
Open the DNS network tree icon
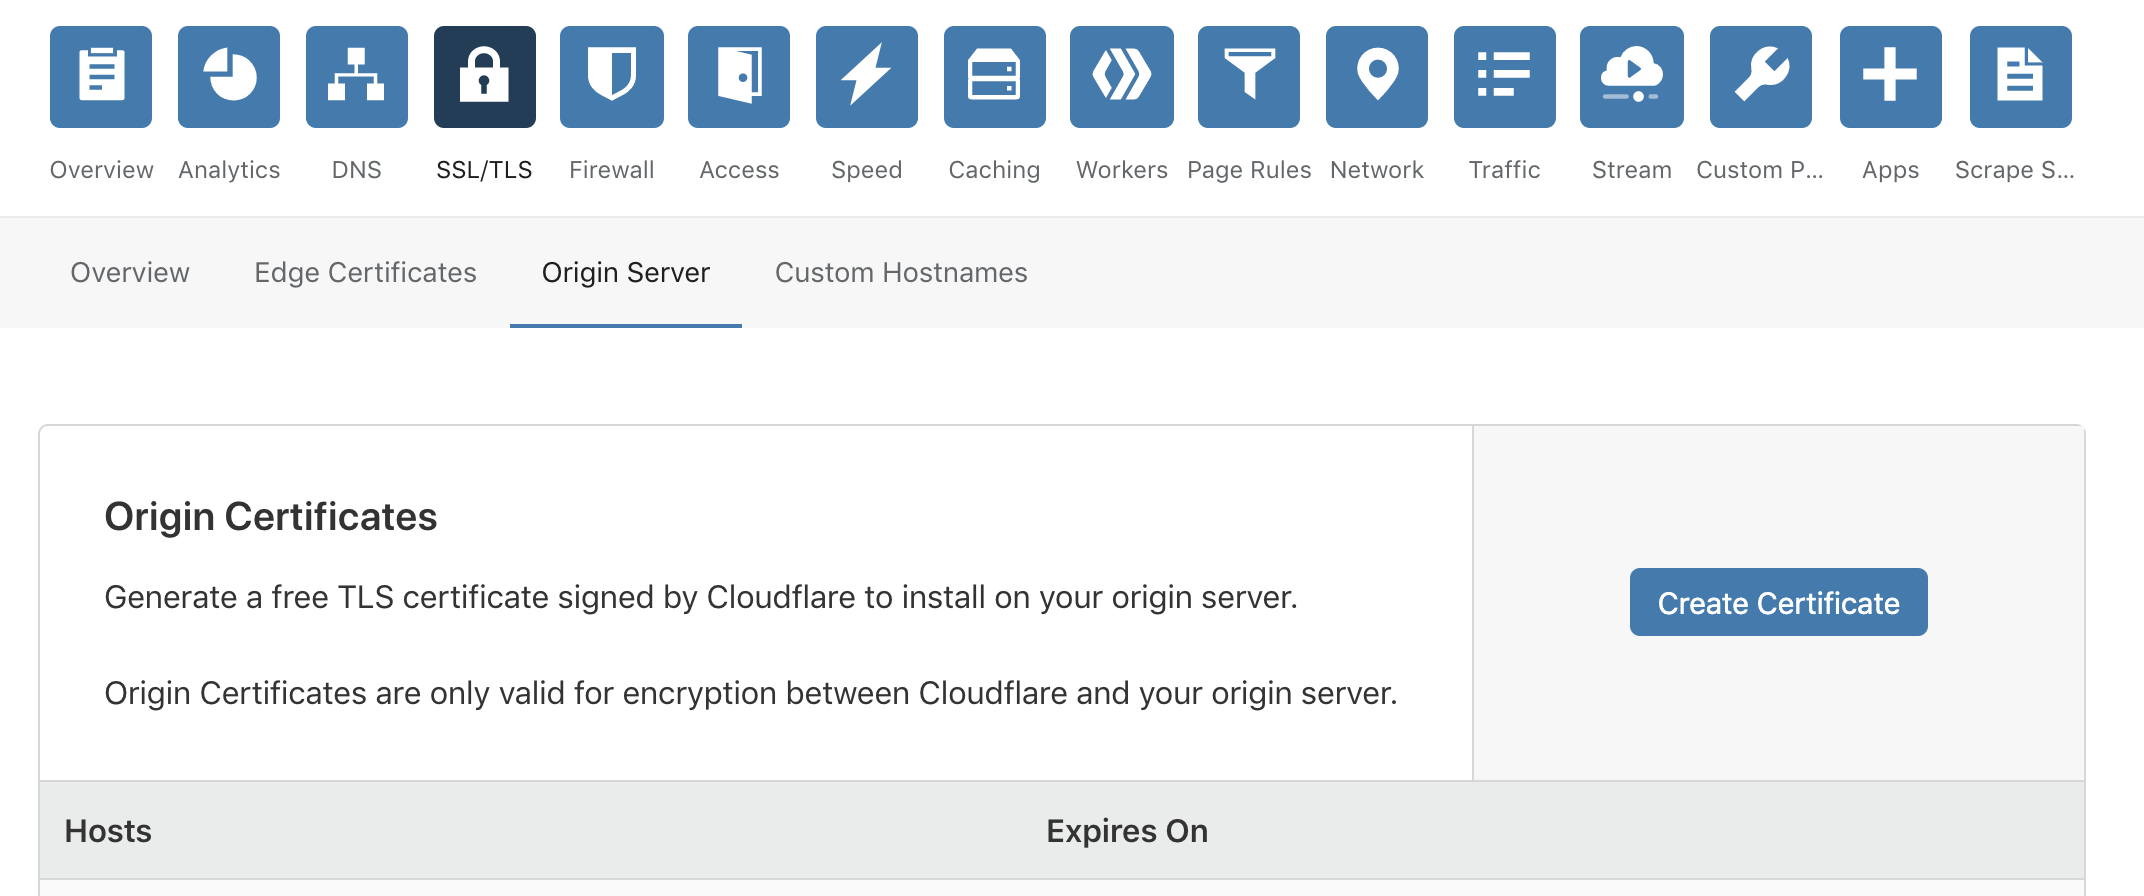coord(357,77)
